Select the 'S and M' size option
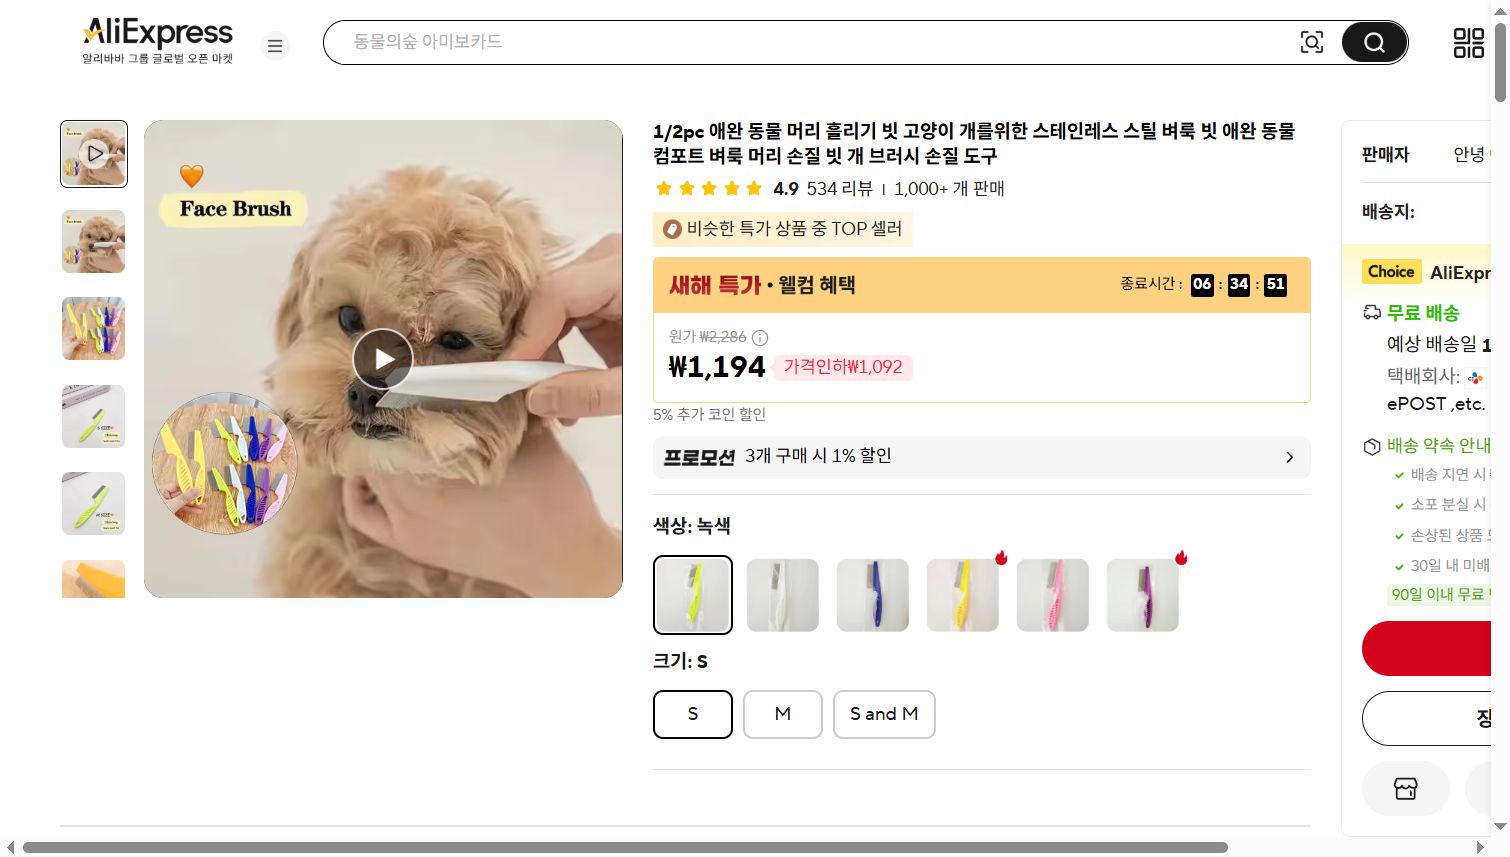 (x=883, y=714)
